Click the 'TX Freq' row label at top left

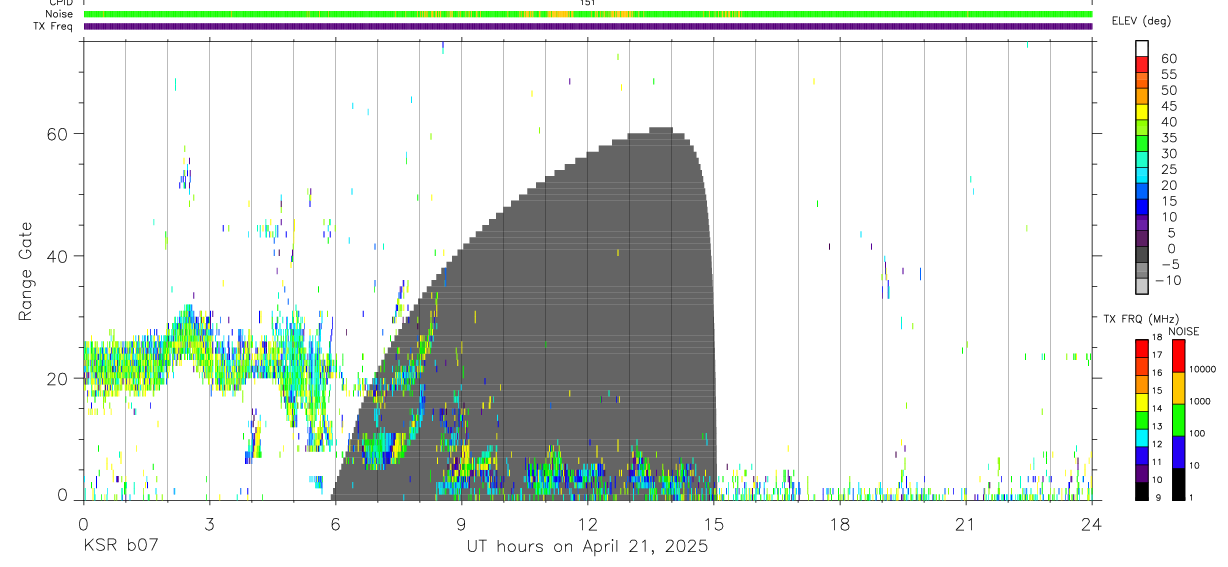[x=55, y=25]
